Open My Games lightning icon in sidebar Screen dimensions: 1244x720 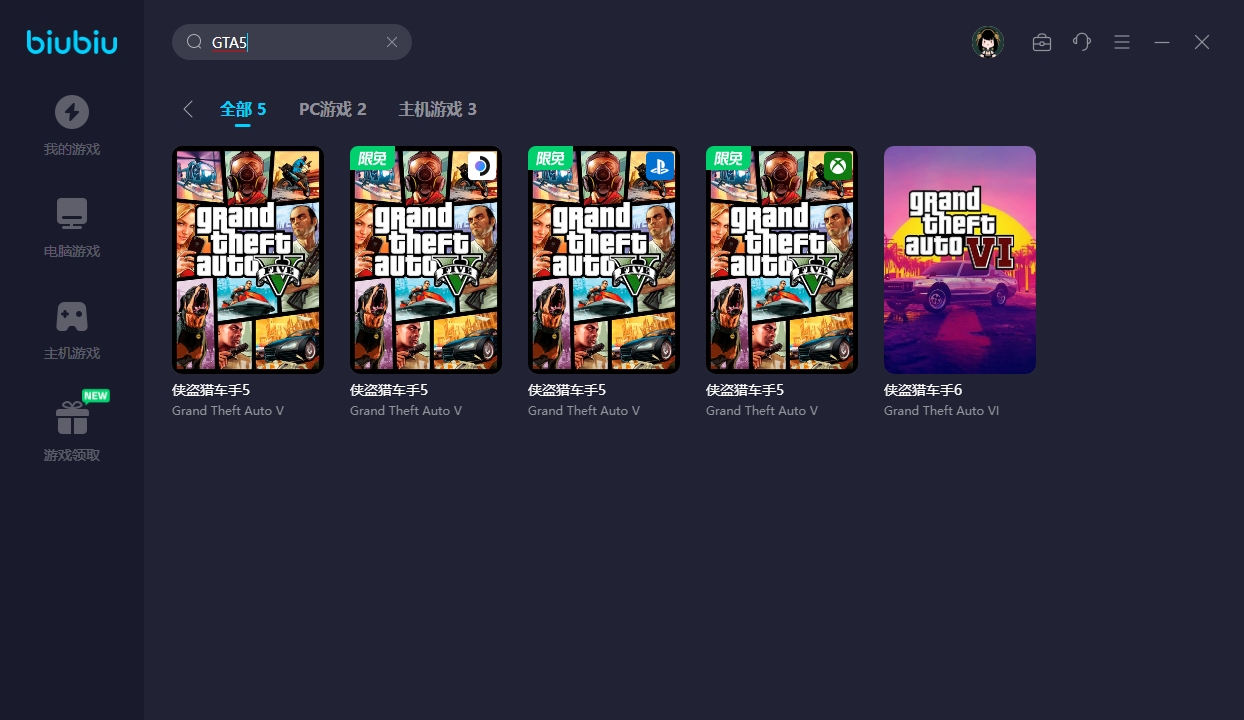click(71, 112)
